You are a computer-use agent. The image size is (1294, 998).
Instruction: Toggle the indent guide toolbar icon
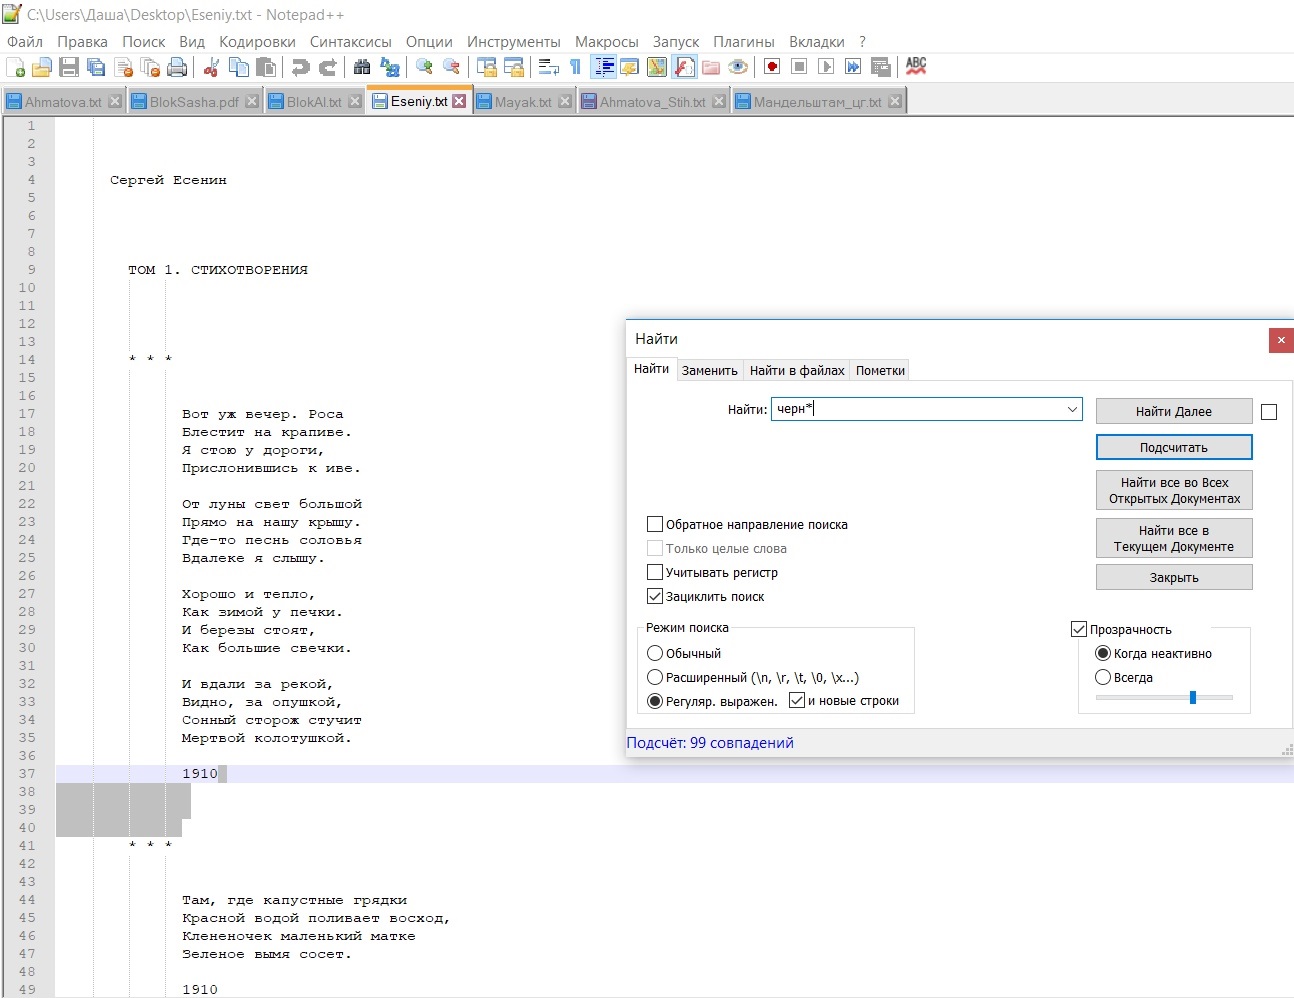[604, 67]
